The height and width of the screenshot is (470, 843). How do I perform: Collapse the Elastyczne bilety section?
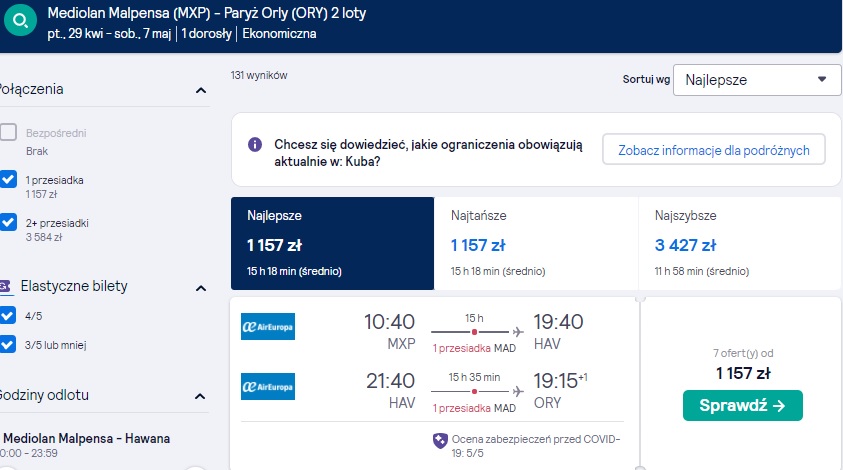coord(201,288)
